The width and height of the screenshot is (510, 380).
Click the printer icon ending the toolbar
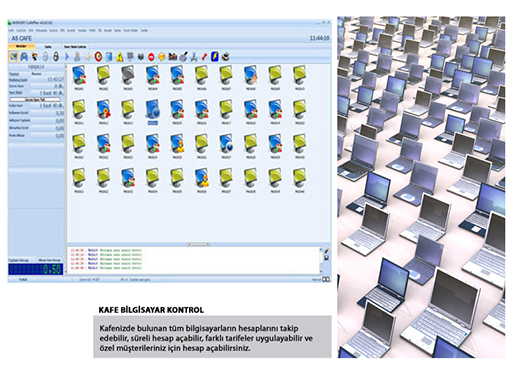point(226,57)
